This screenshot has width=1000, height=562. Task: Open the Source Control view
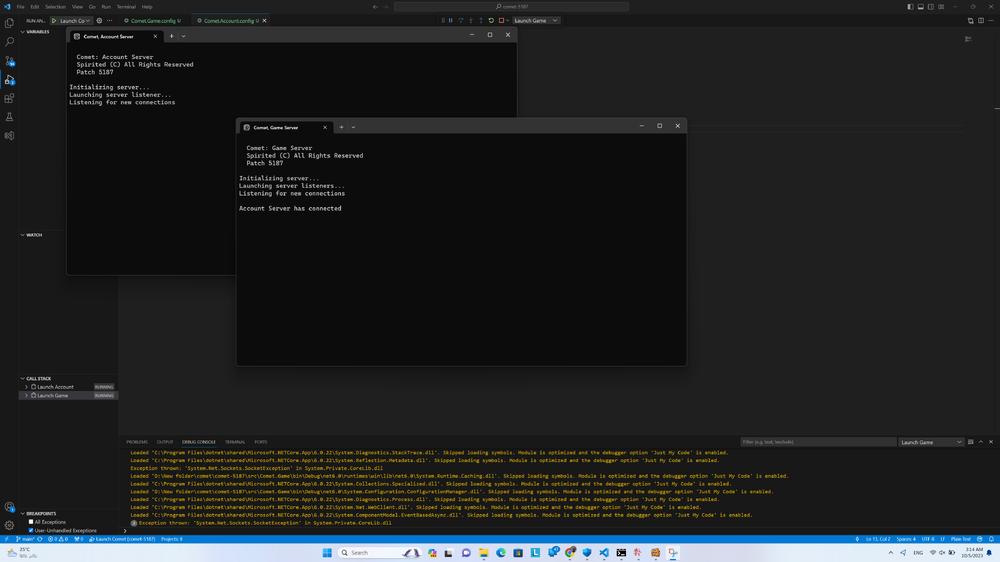pyautogui.click(x=10, y=61)
